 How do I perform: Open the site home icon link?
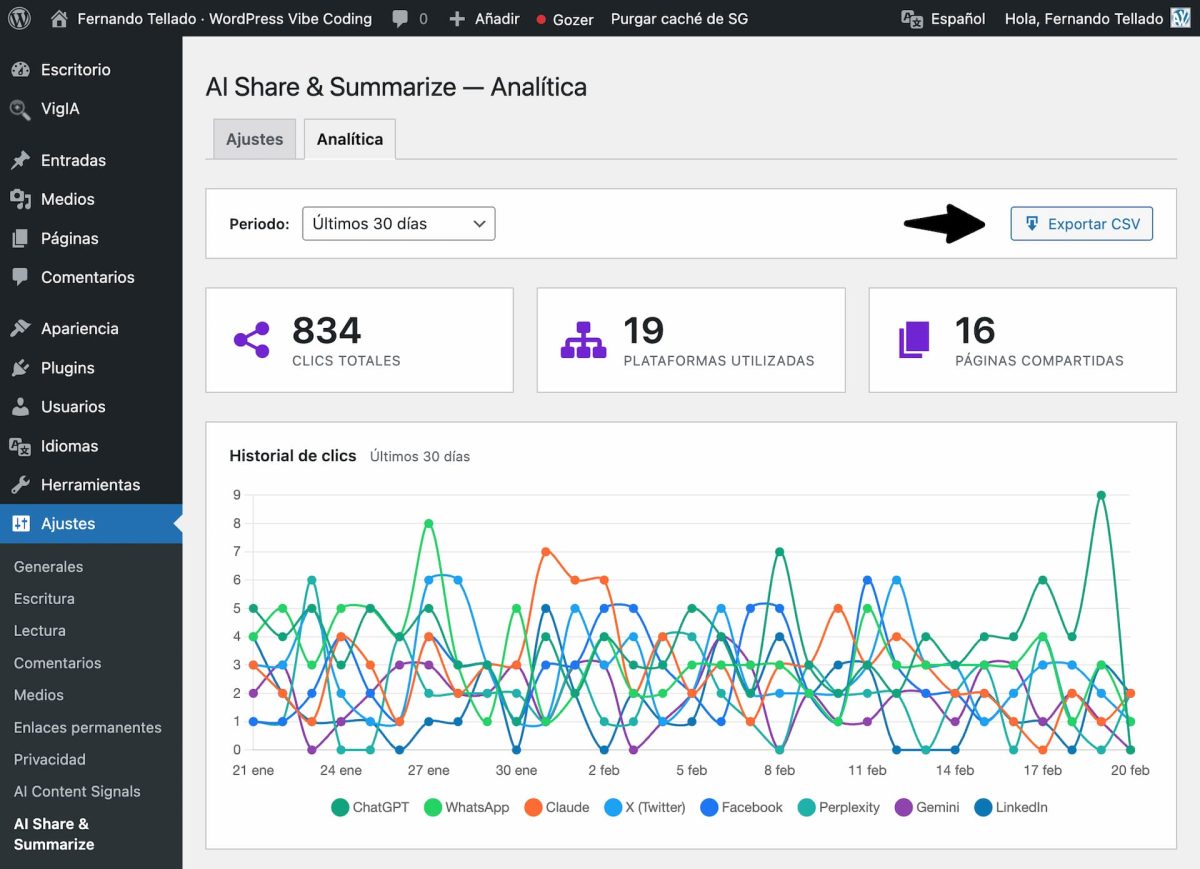tap(59, 18)
